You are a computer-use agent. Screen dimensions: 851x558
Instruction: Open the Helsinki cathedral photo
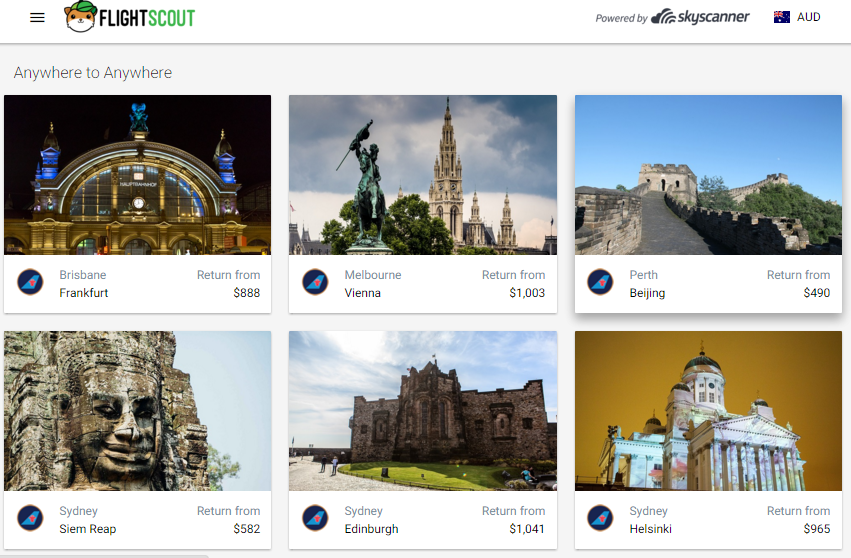click(708, 411)
